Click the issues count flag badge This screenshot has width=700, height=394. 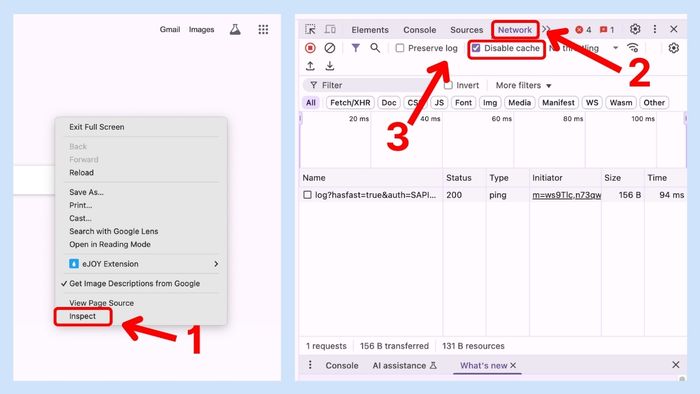click(x=607, y=30)
